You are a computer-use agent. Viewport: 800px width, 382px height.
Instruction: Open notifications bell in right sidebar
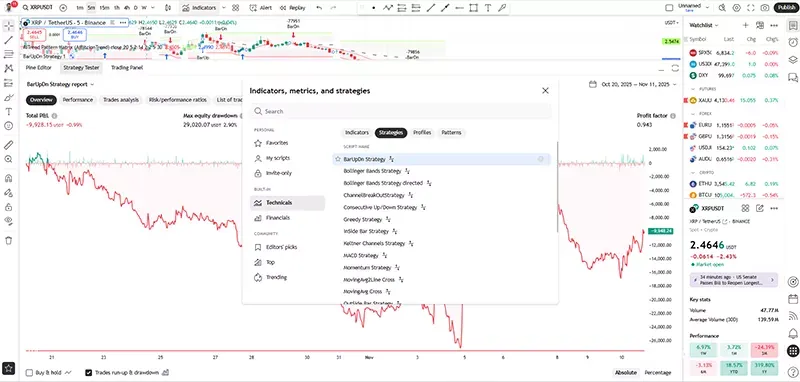(x=793, y=333)
